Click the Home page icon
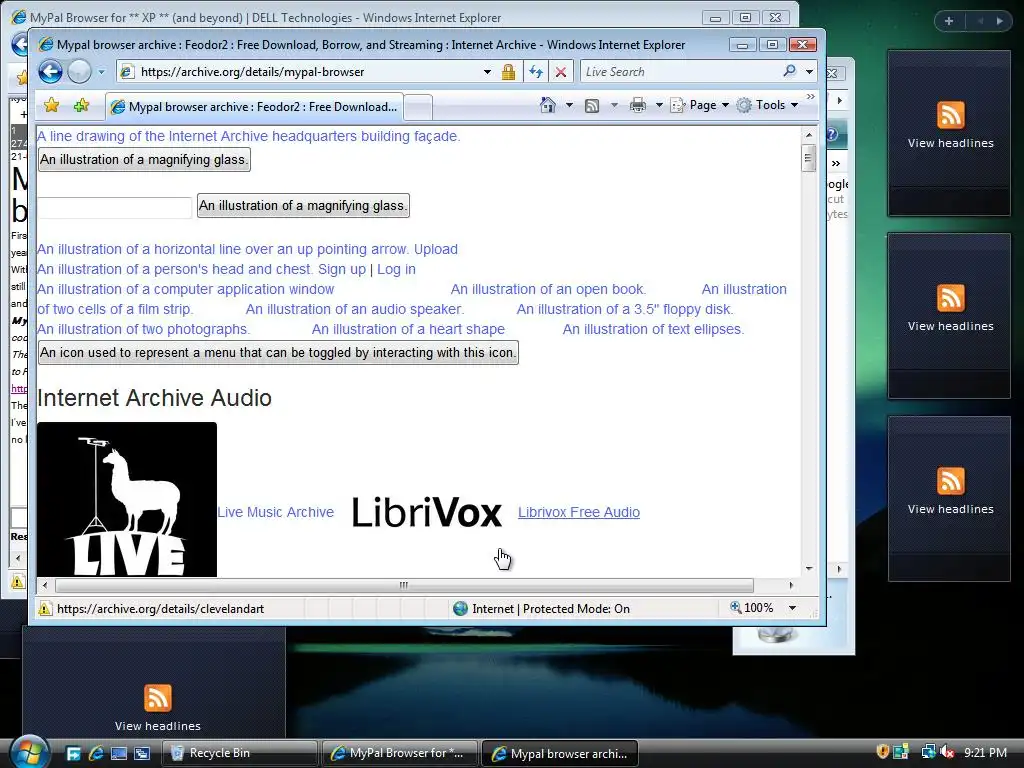 [548, 105]
